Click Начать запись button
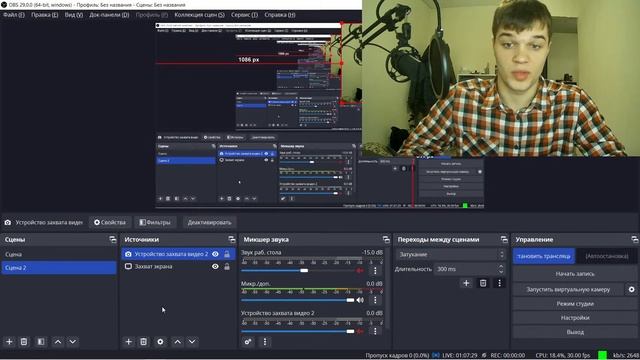 click(575, 274)
